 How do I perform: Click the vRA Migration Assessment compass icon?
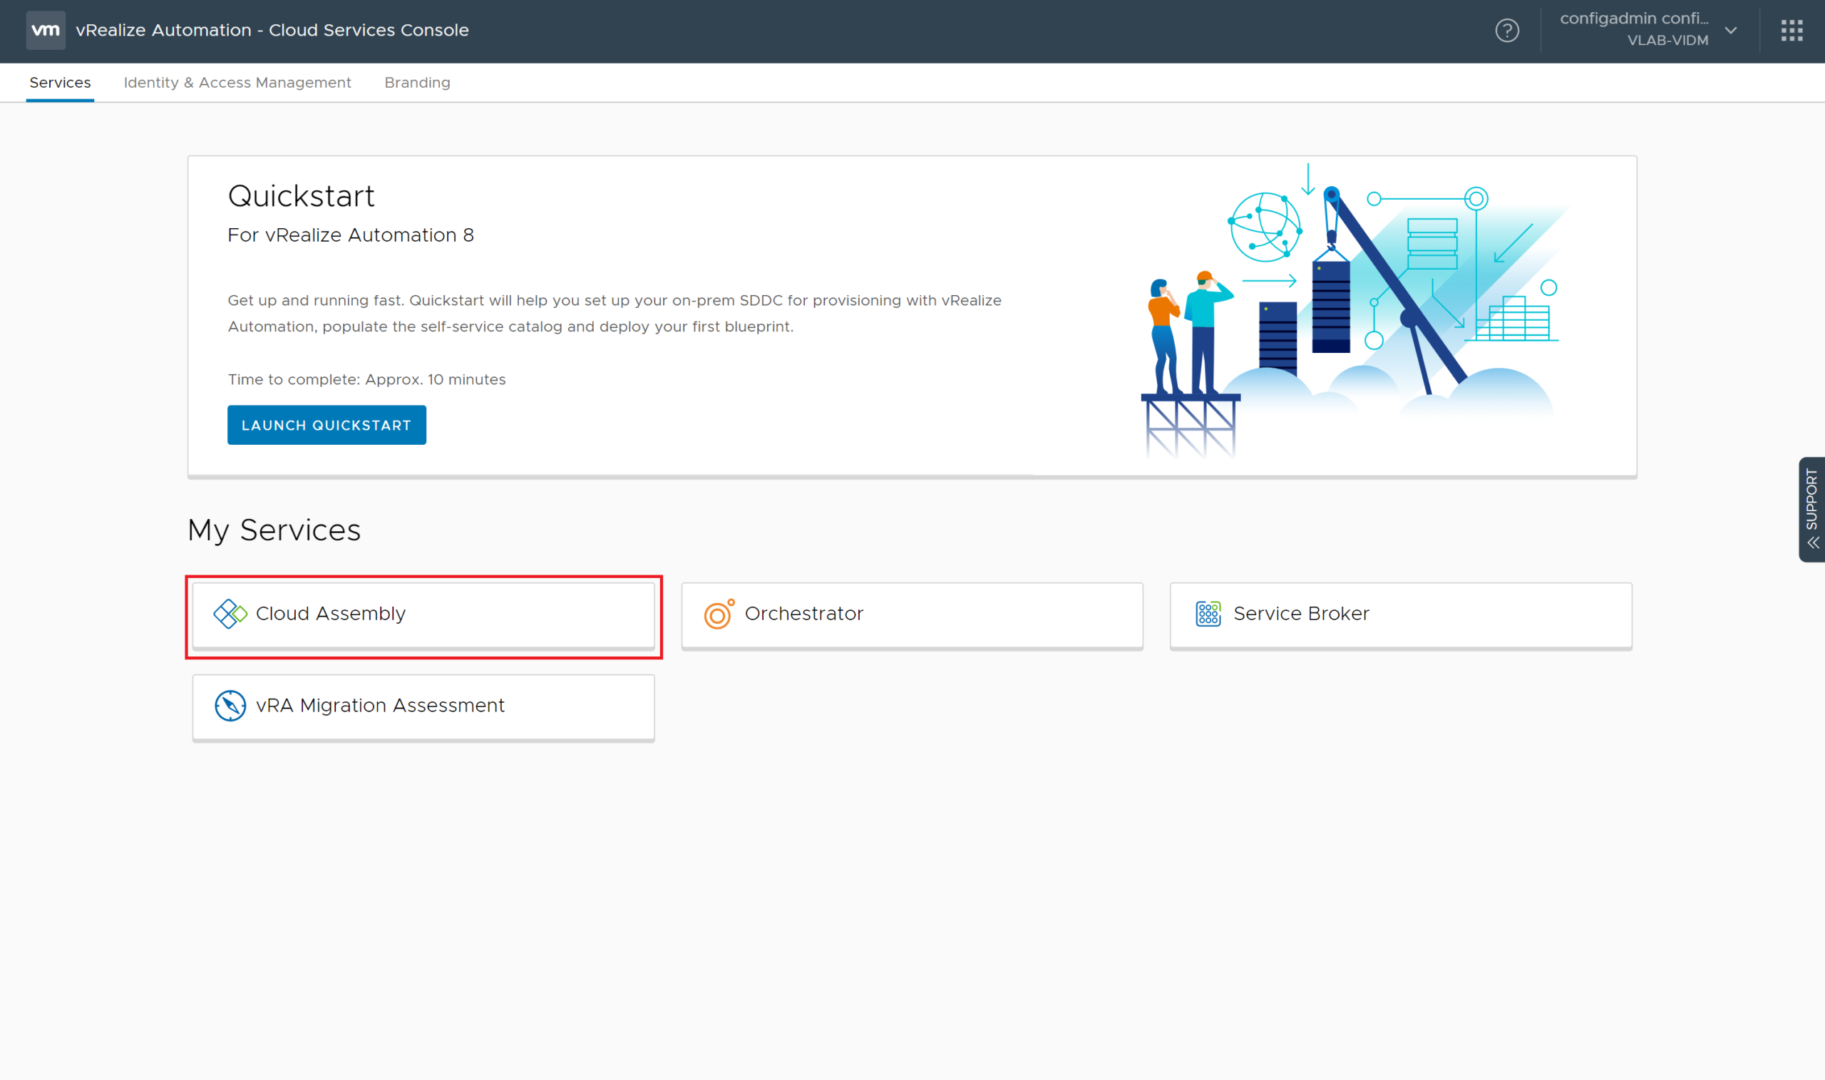230,706
